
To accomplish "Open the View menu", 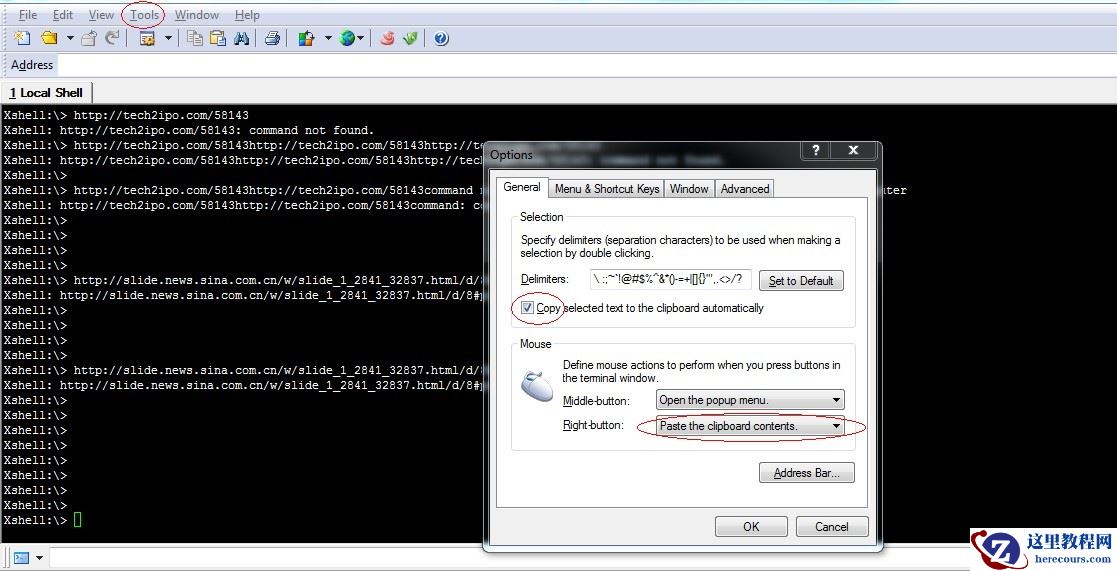I will [x=101, y=15].
